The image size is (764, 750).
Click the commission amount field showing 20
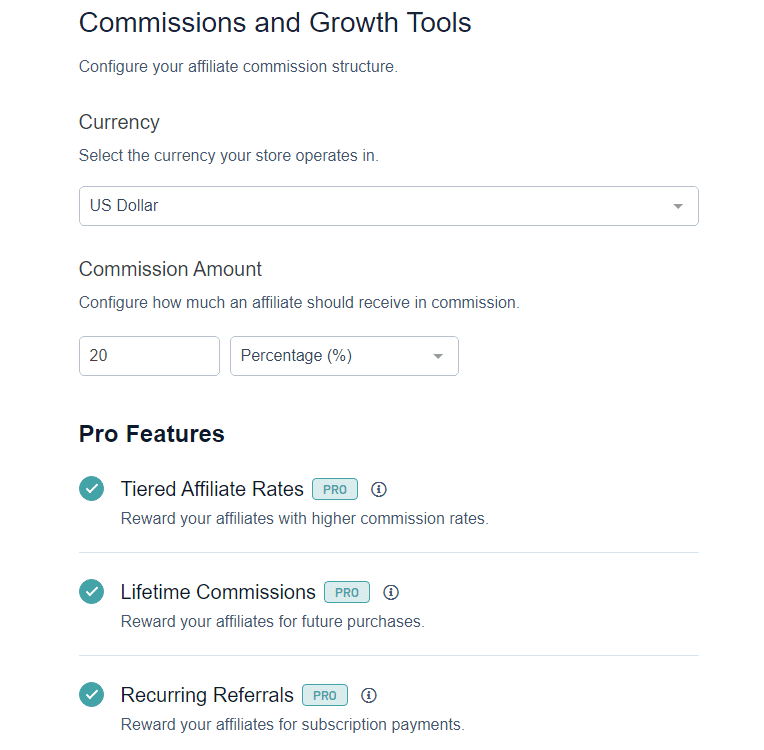(150, 356)
